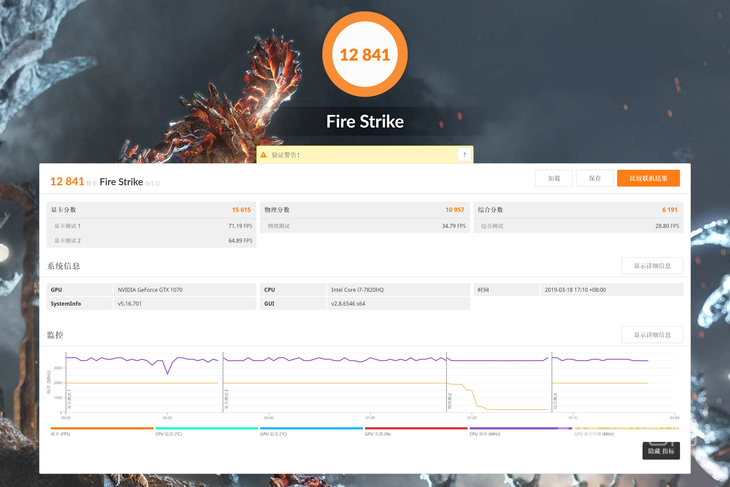Click the GUI v2.8.6546 s64 value

[348, 304]
